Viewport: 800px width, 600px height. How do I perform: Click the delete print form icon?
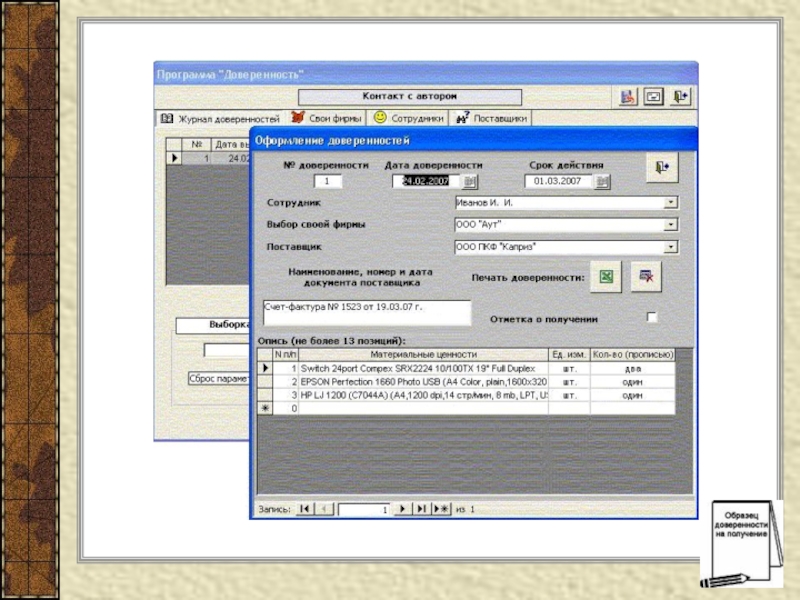coord(646,277)
